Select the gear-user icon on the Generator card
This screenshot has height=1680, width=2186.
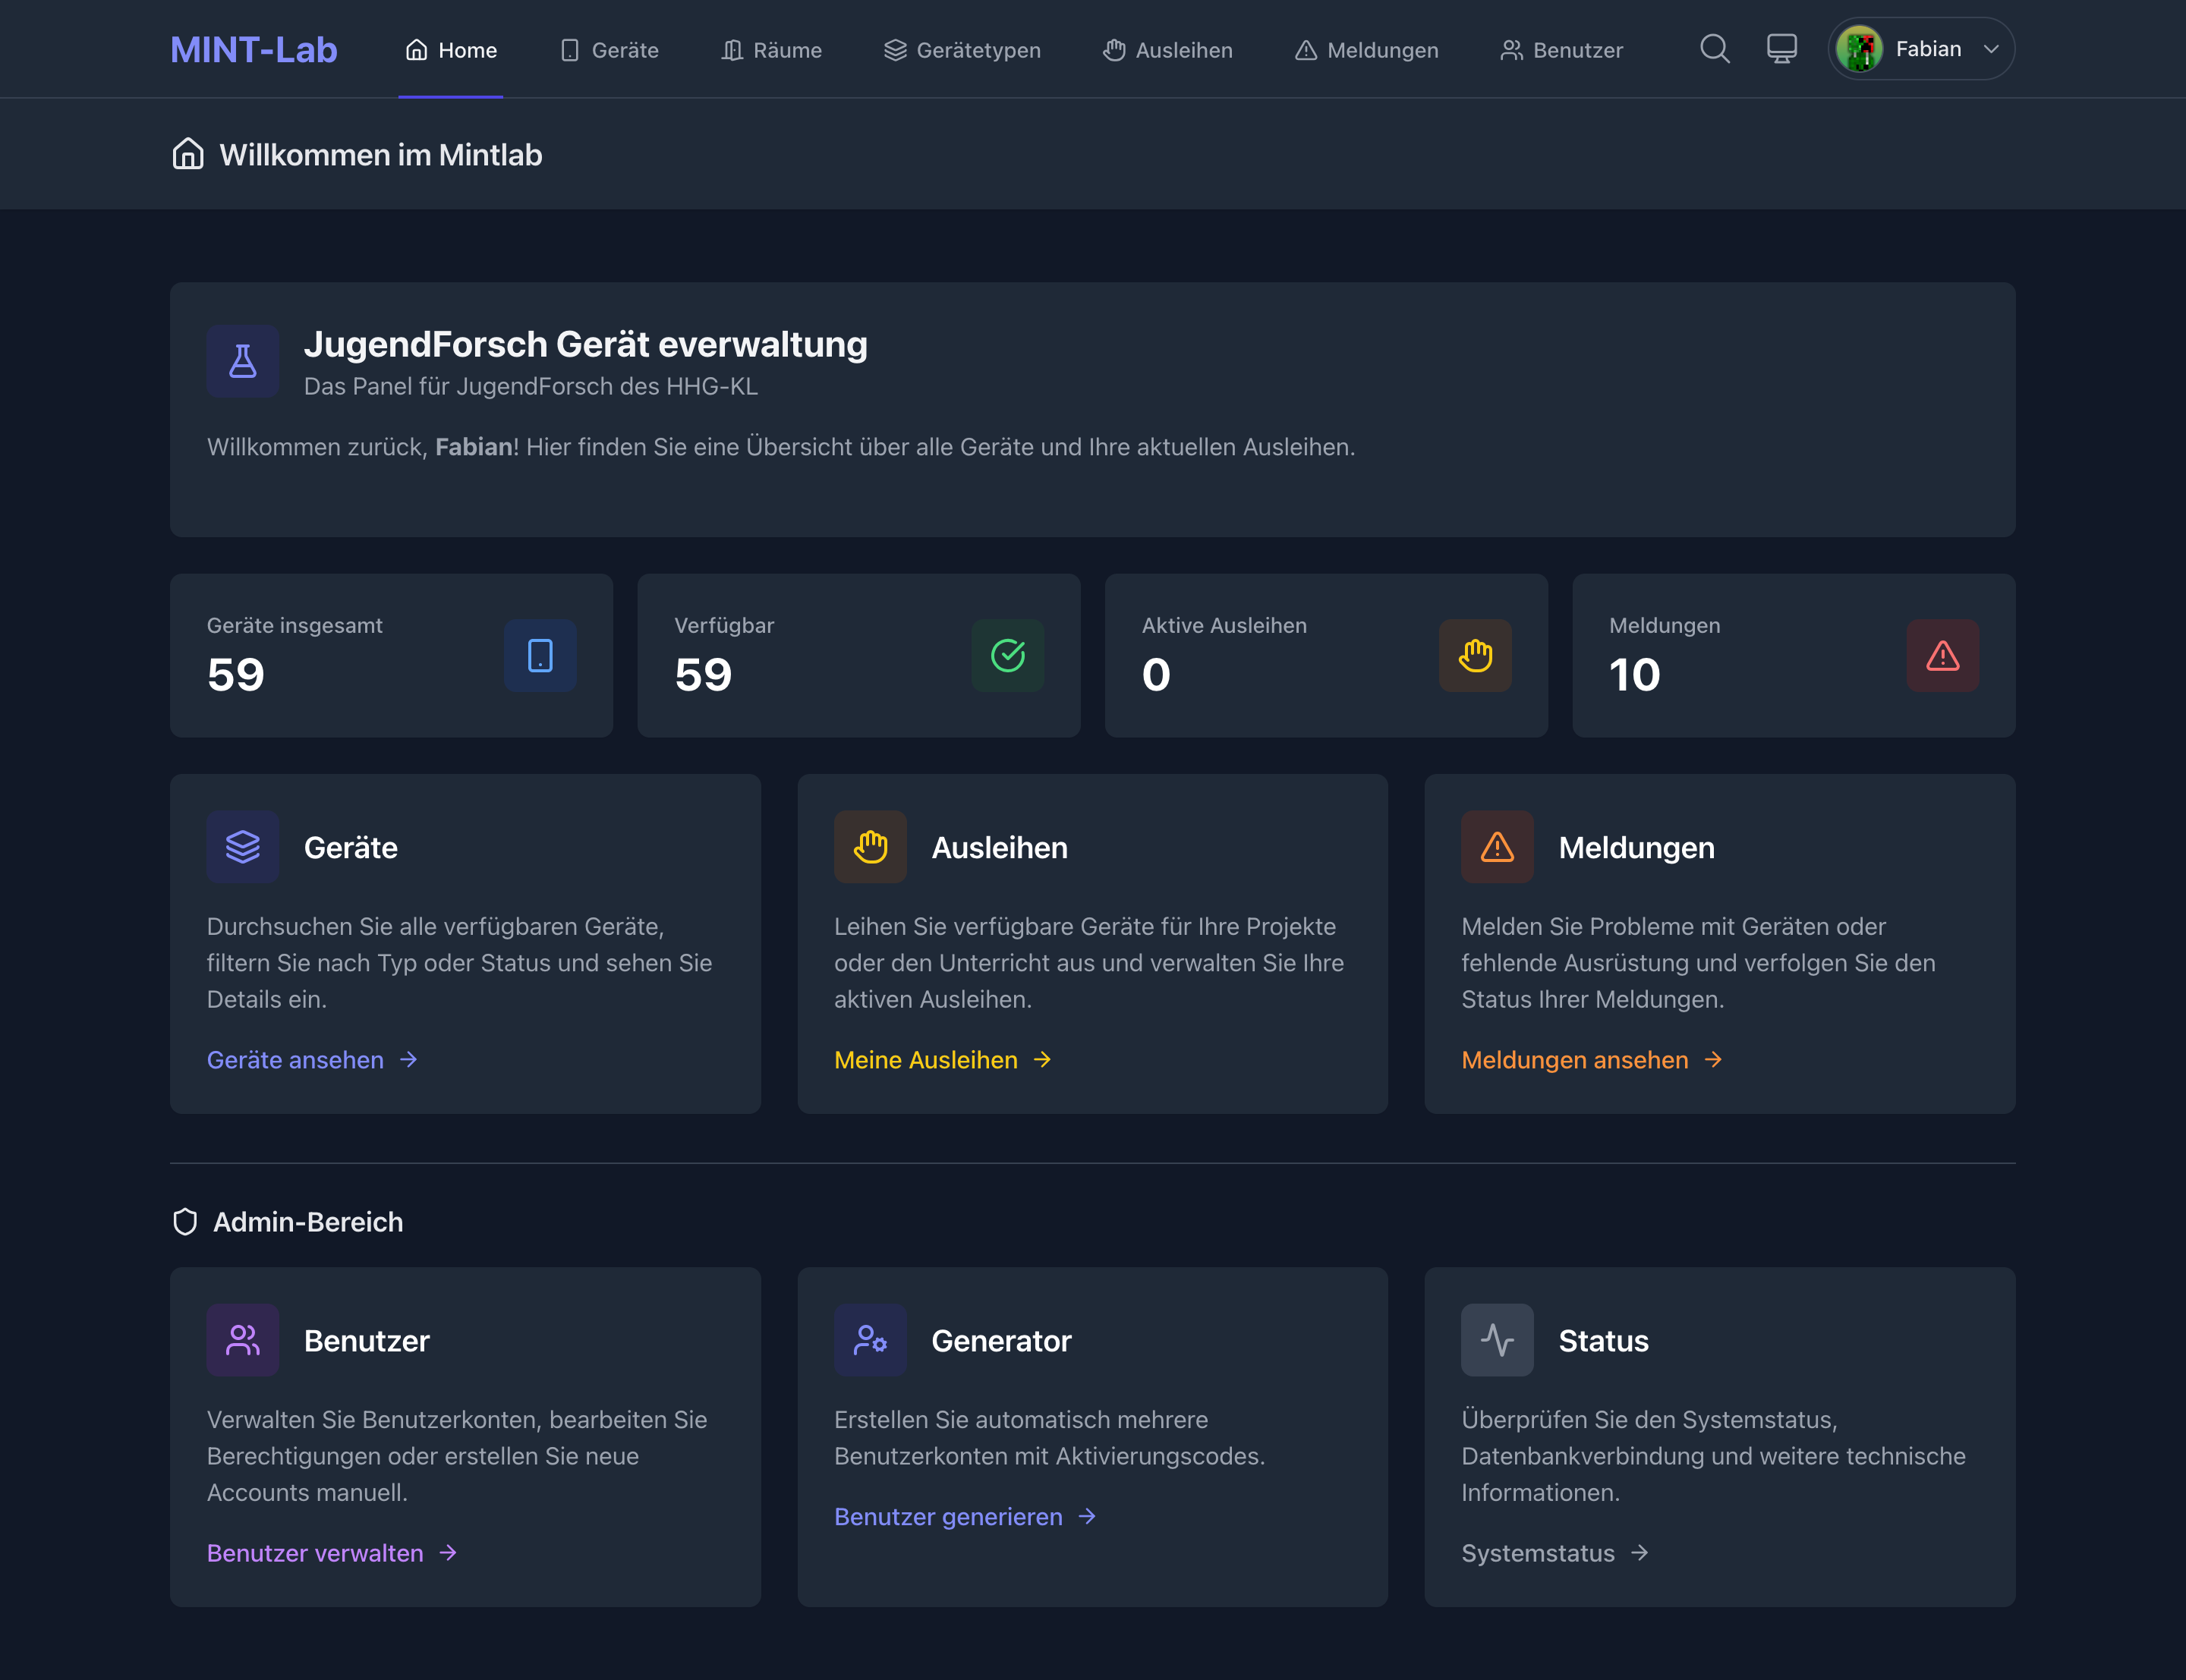(869, 1339)
